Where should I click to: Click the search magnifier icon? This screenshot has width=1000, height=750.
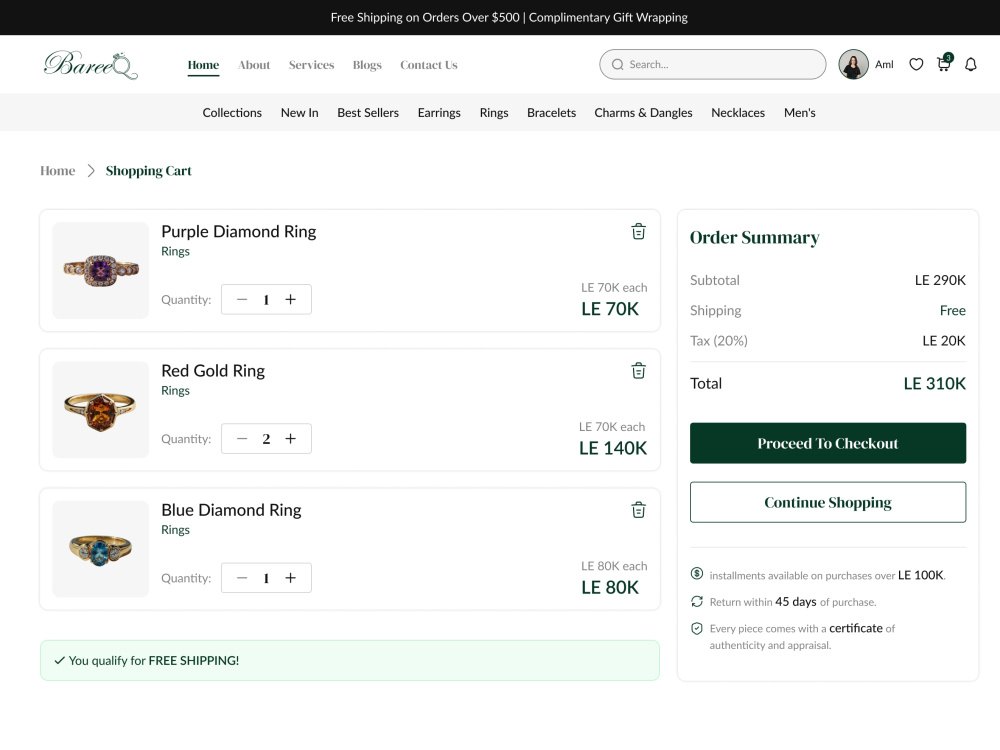(x=617, y=64)
